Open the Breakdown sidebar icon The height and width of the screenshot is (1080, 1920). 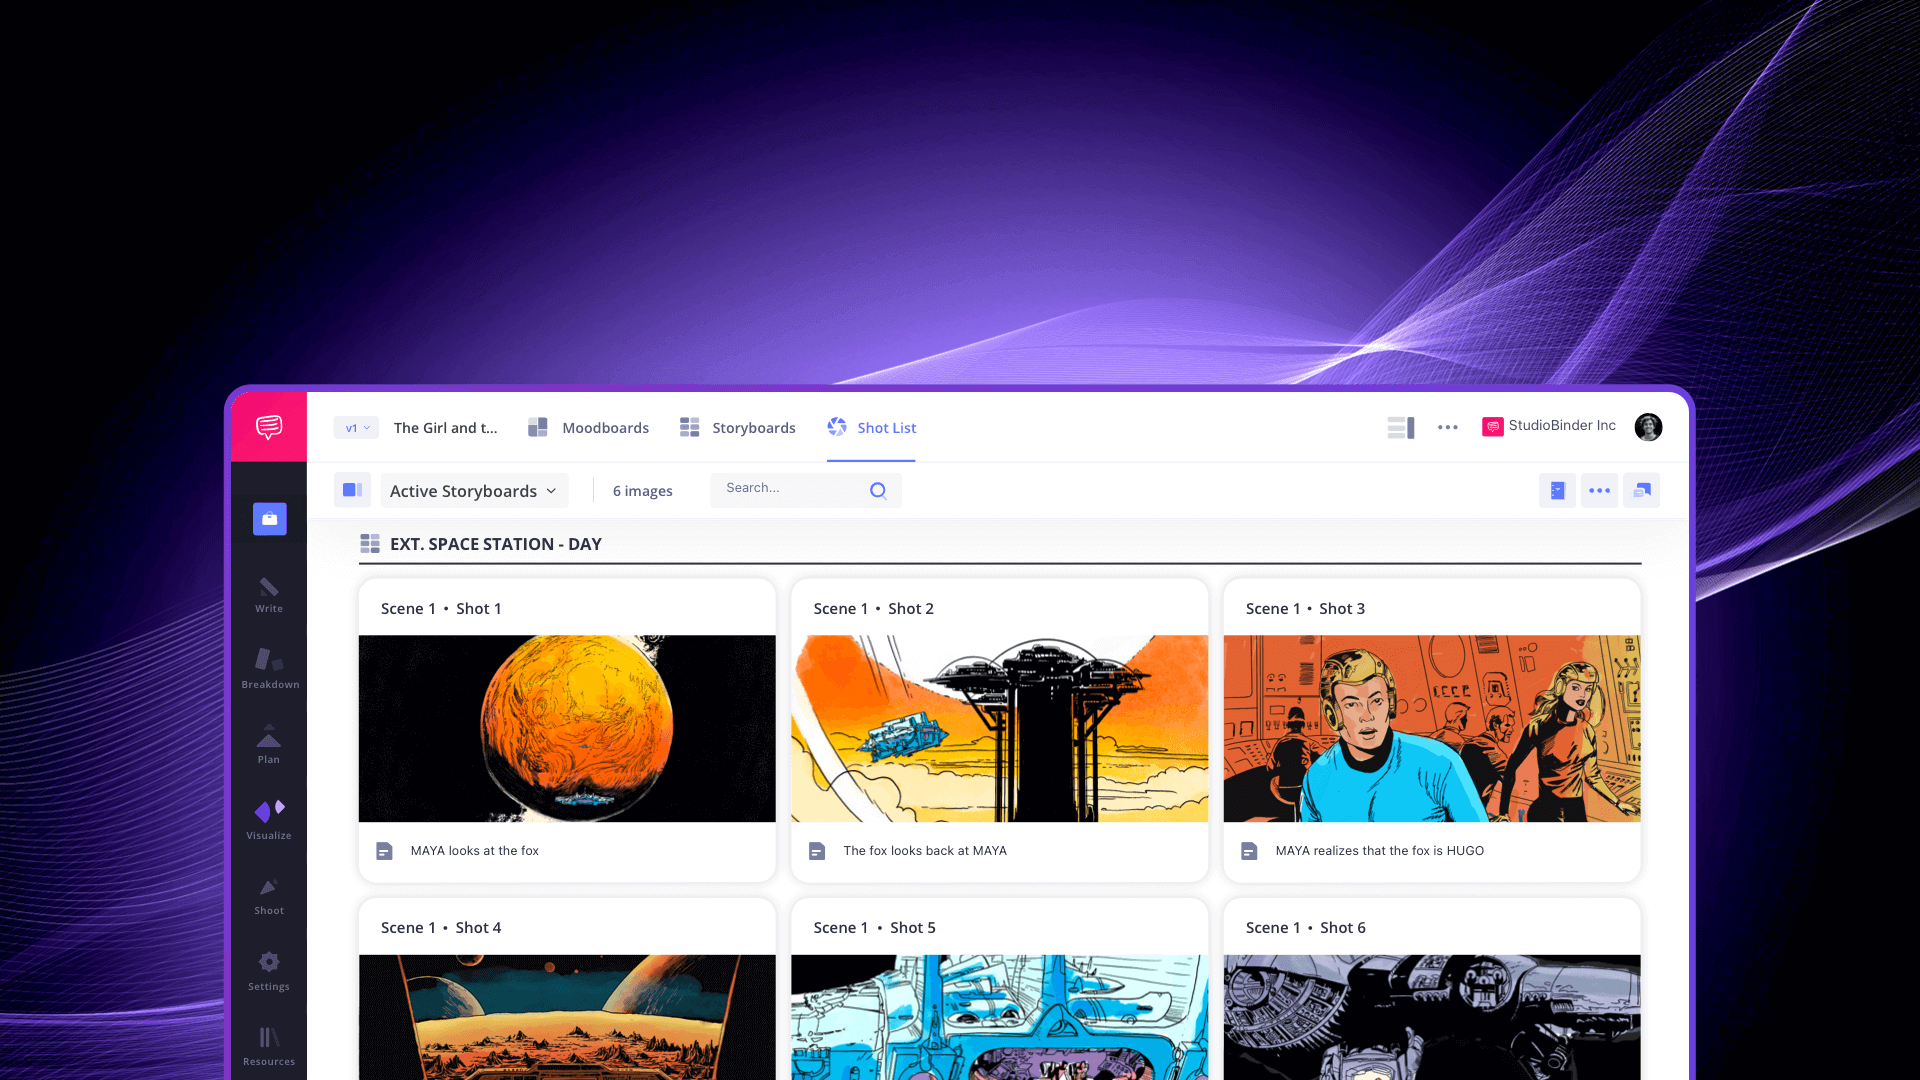(x=270, y=669)
